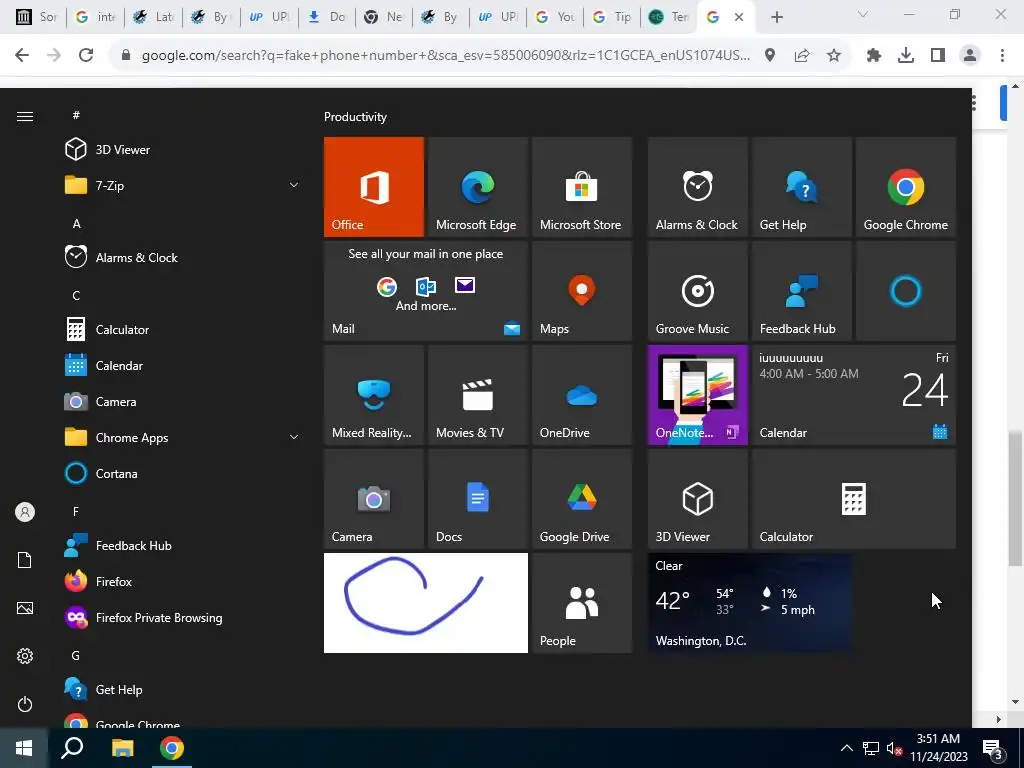The image size is (1024, 768).
Task: Open the Mixed Reality Portal tile
Action: pyautogui.click(x=374, y=395)
